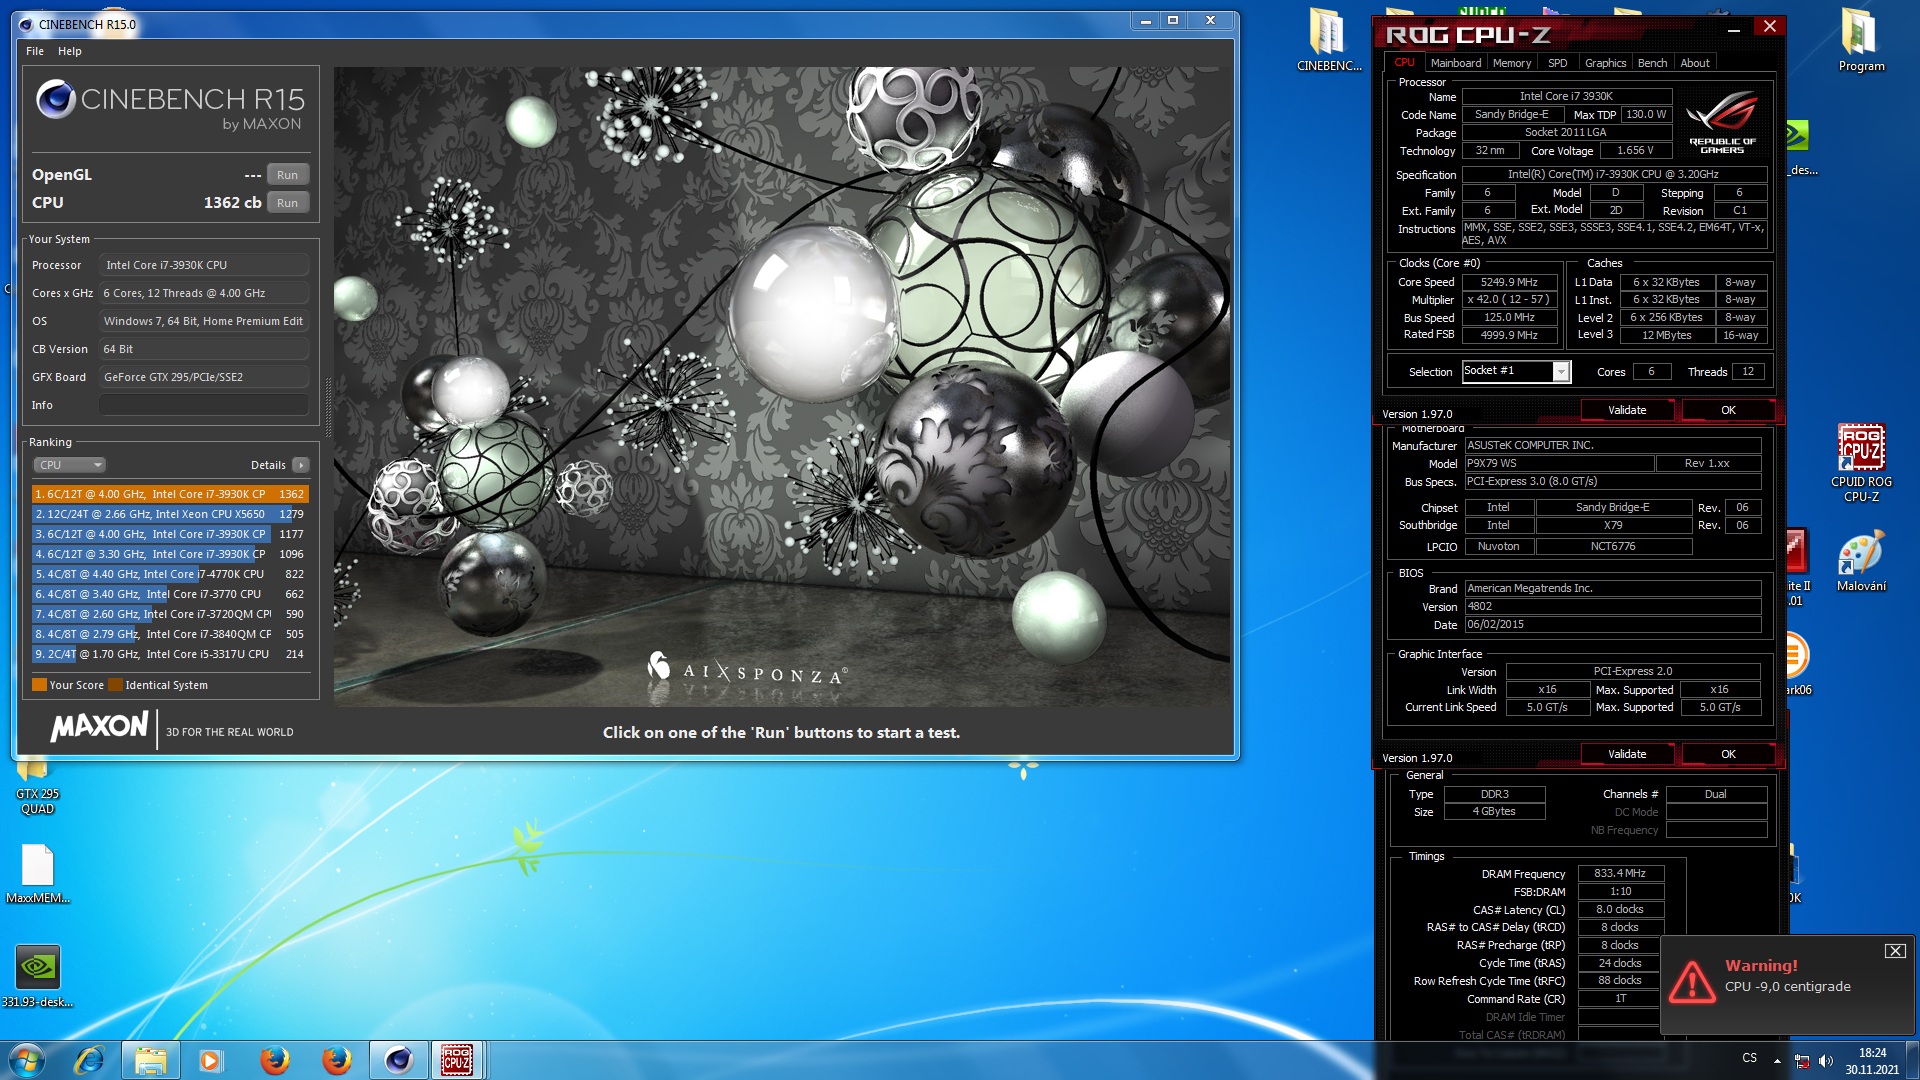Run the OpenGL benchmark
The height and width of the screenshot is (1080, 1920).
(x=287, y=175)
